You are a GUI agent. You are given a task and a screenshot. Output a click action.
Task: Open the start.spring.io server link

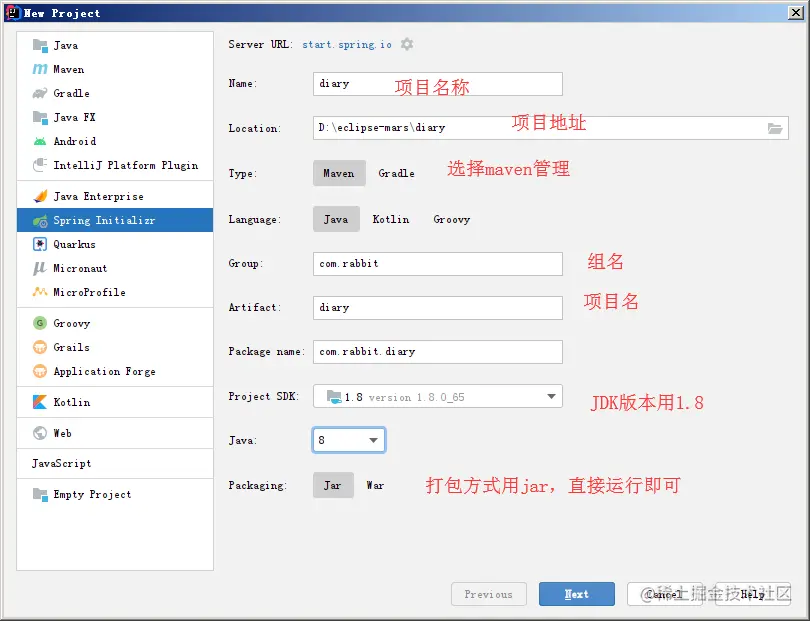(347, 44)
